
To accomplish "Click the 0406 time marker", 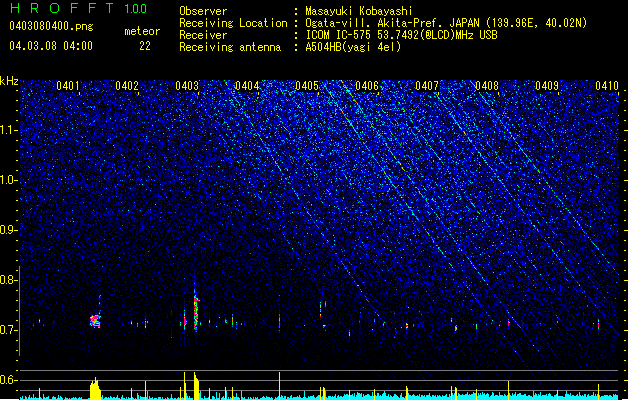I will coord(367,86).
